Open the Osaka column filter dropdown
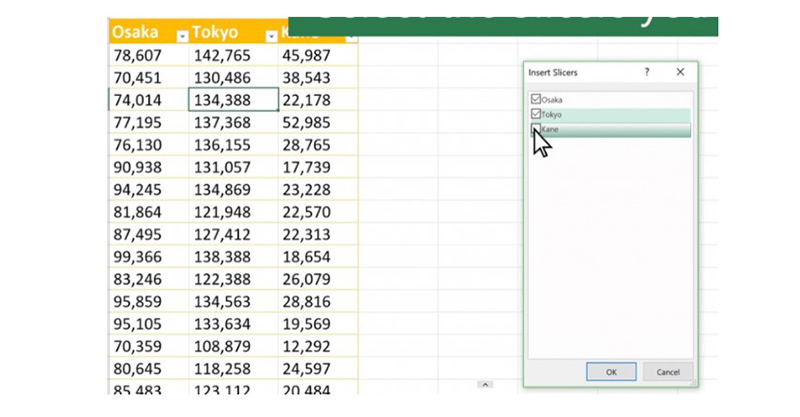This screenshot has width=800, height=417. point(182,36)
